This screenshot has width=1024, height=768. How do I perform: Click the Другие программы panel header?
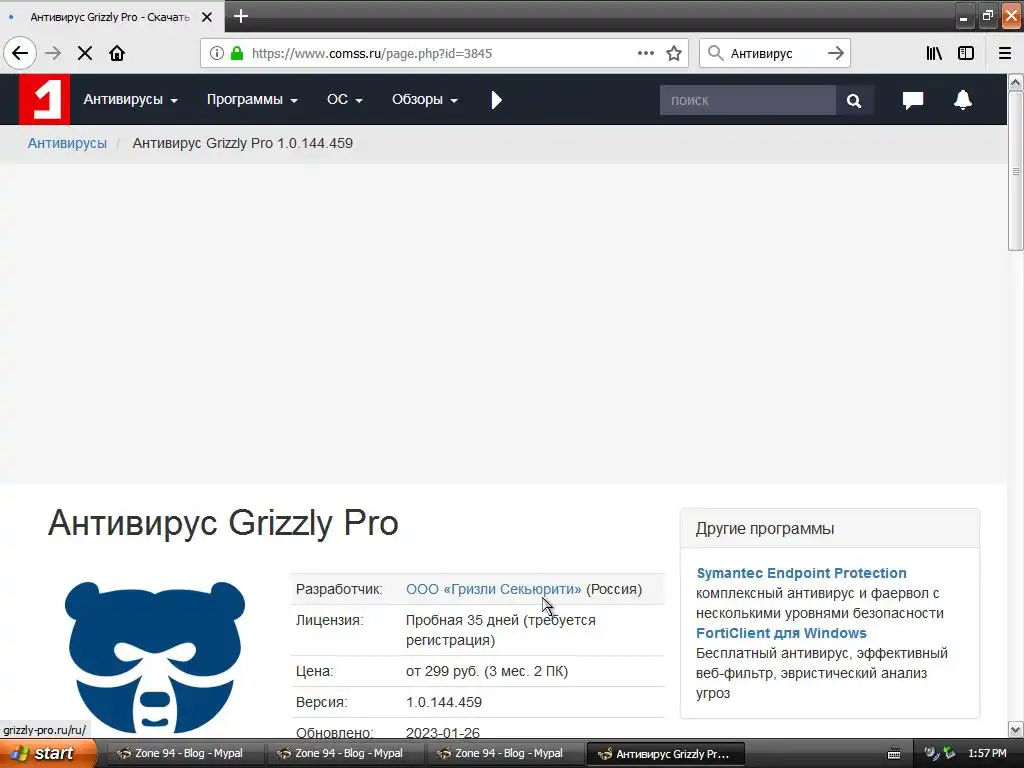click(x=829, y=528)
